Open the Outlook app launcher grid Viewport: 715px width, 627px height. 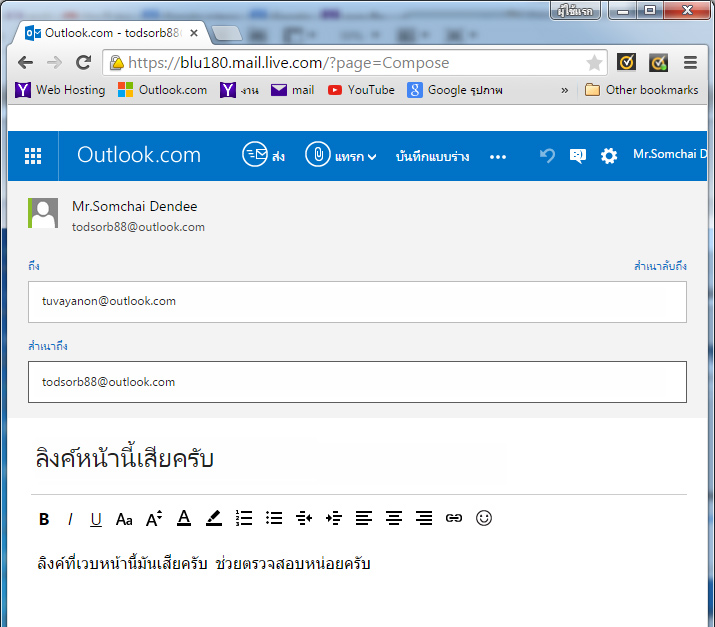[33, 156]
